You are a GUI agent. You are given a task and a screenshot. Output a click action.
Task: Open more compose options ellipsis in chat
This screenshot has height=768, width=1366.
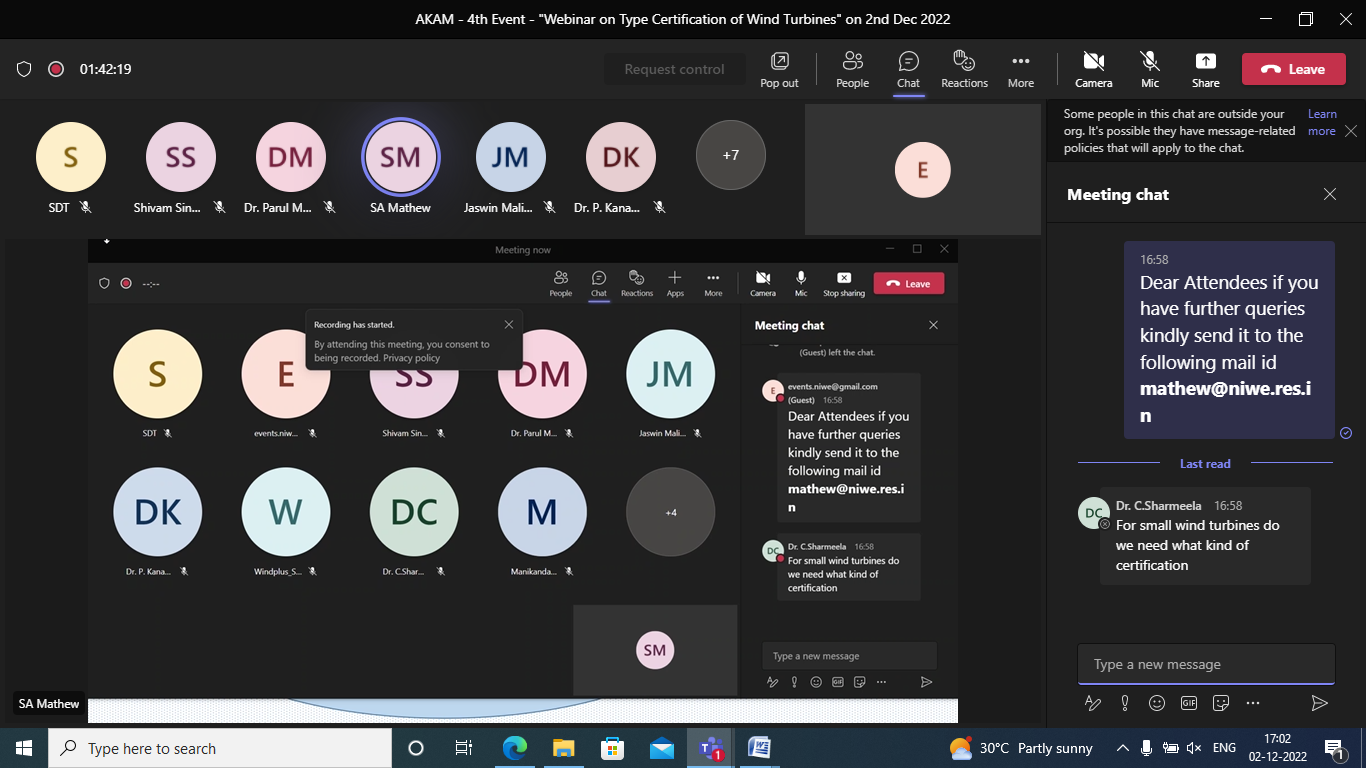(x=1253, y=703)
